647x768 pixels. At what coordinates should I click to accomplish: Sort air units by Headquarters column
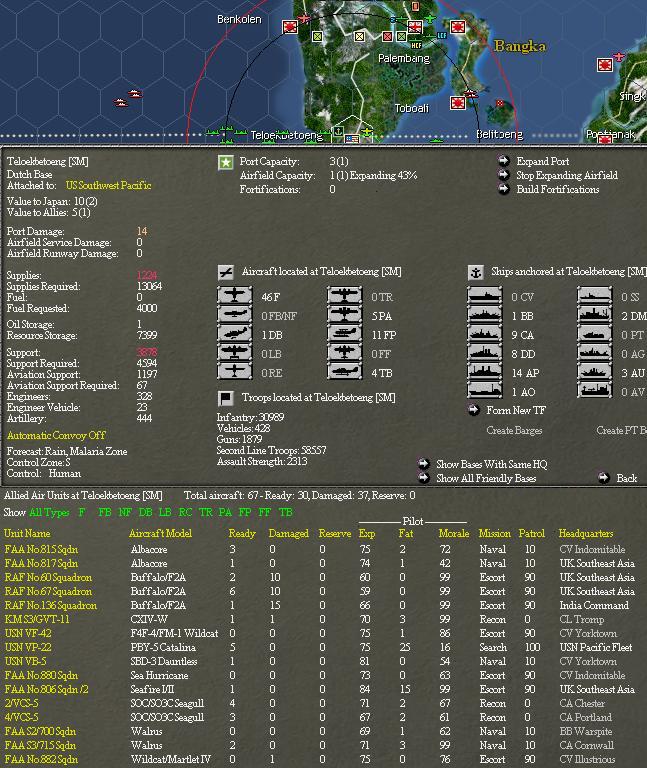(586, 533)
